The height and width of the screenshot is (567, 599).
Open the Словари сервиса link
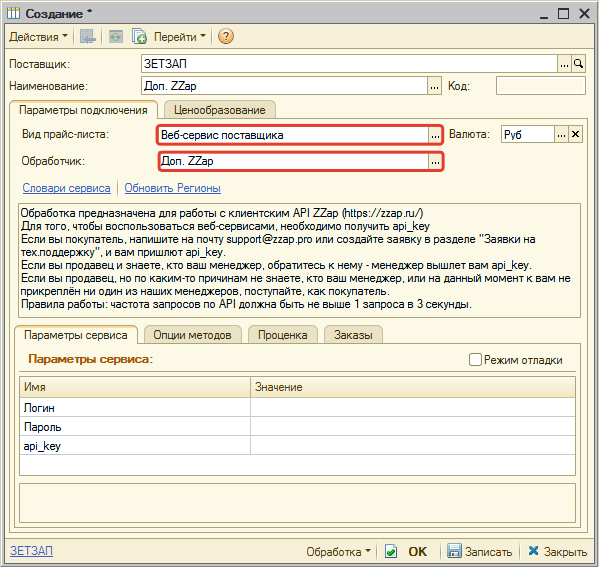coord(66,188)
